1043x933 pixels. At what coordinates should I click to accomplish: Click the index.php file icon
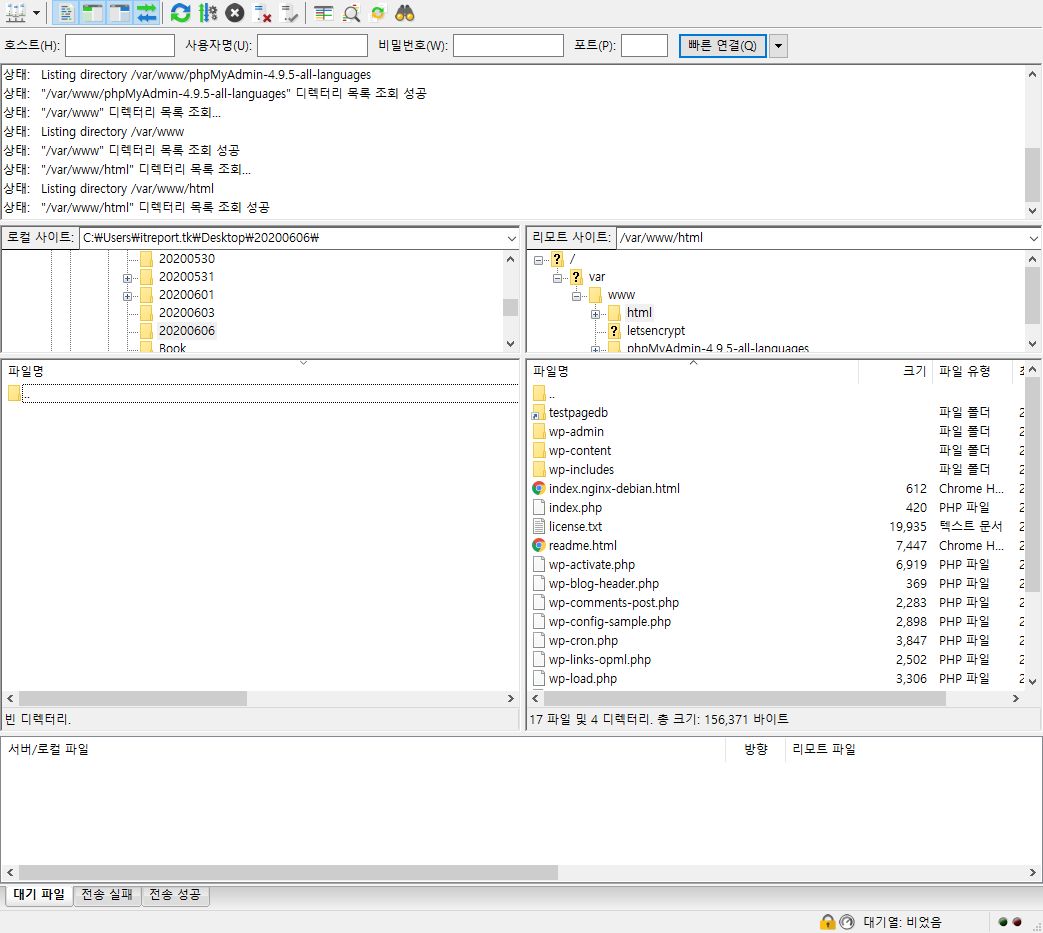539,508
